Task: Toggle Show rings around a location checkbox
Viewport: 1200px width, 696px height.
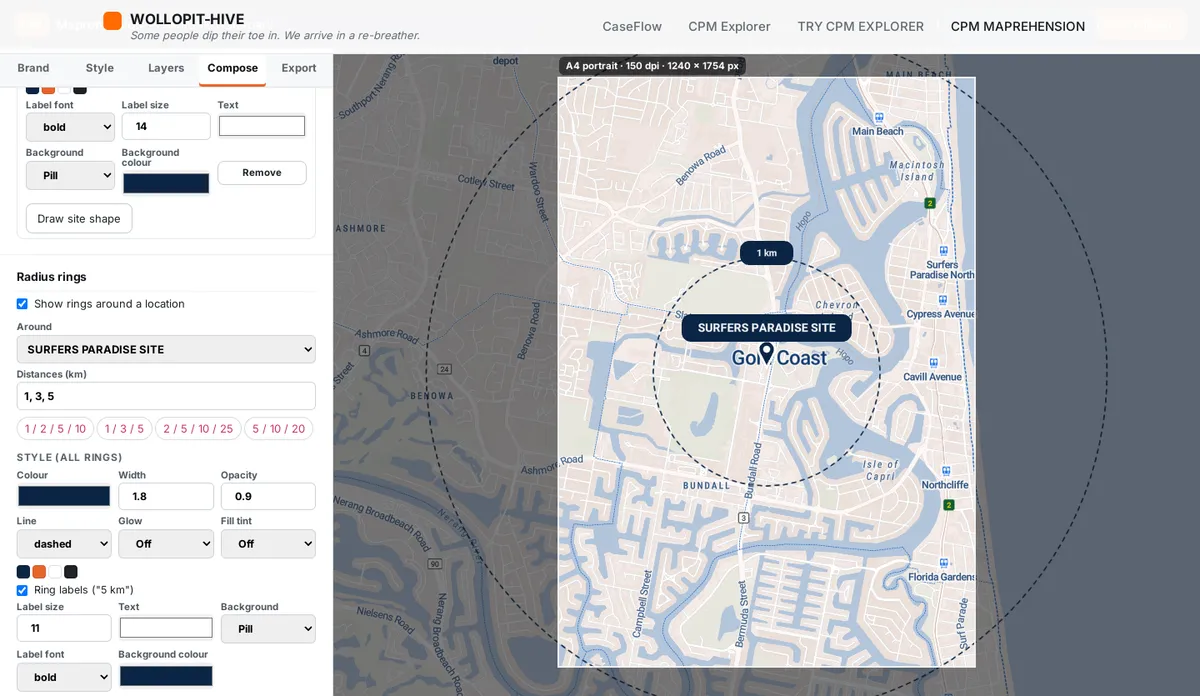Action: click(22, 304)
